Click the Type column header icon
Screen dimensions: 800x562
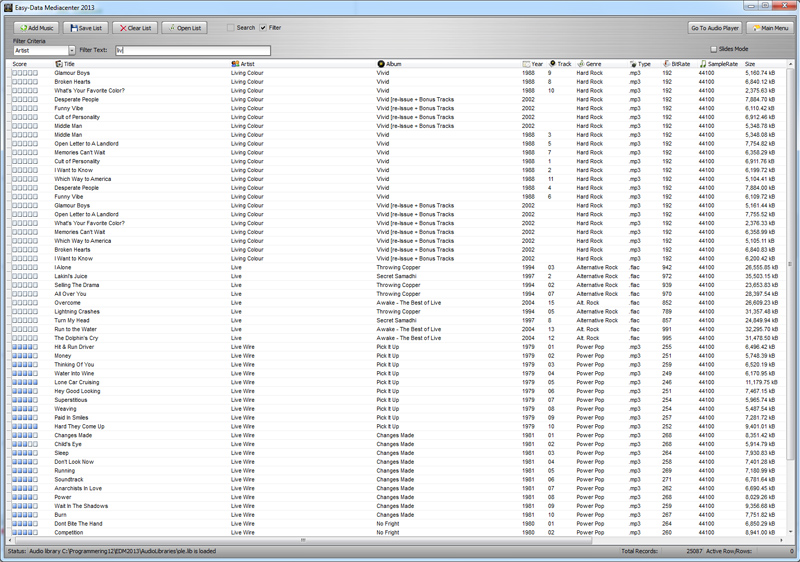tap(633, 64)
